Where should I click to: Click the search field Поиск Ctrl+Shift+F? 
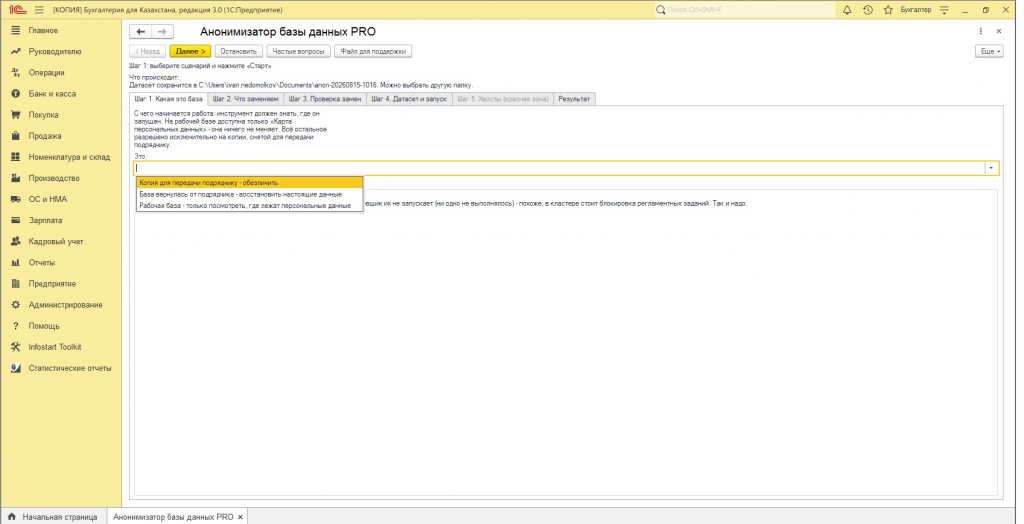click(745, 10)
